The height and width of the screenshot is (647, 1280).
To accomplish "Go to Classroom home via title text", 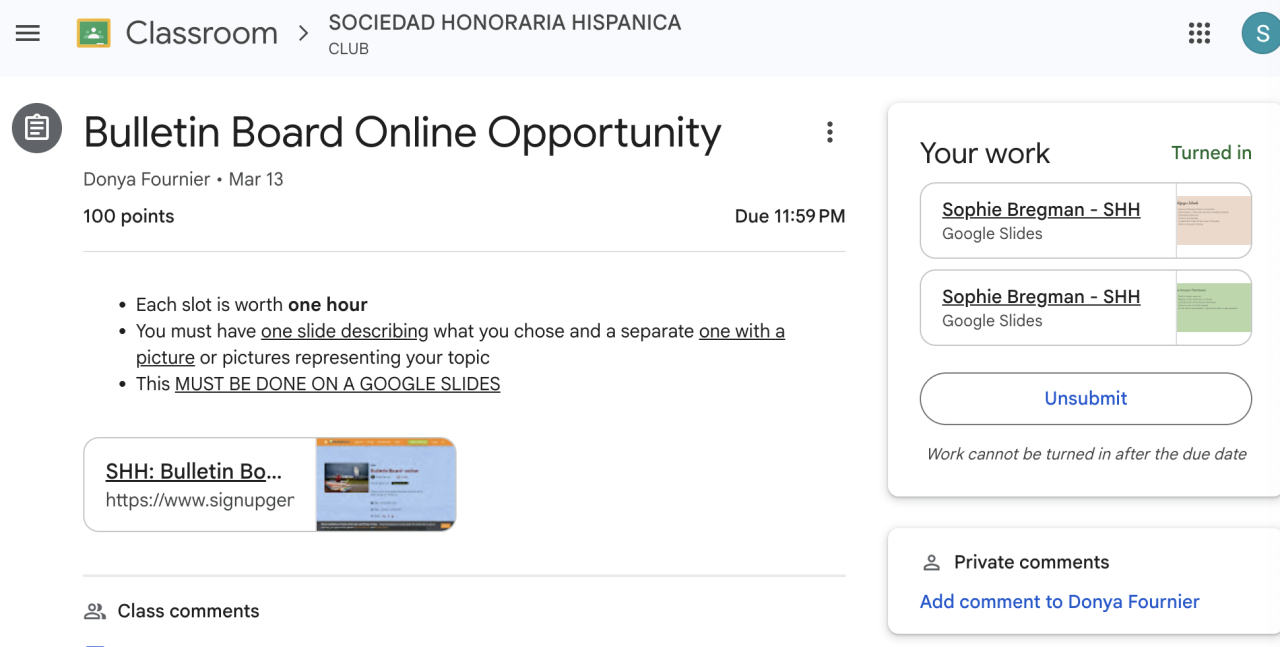I will tap(202, 33).
